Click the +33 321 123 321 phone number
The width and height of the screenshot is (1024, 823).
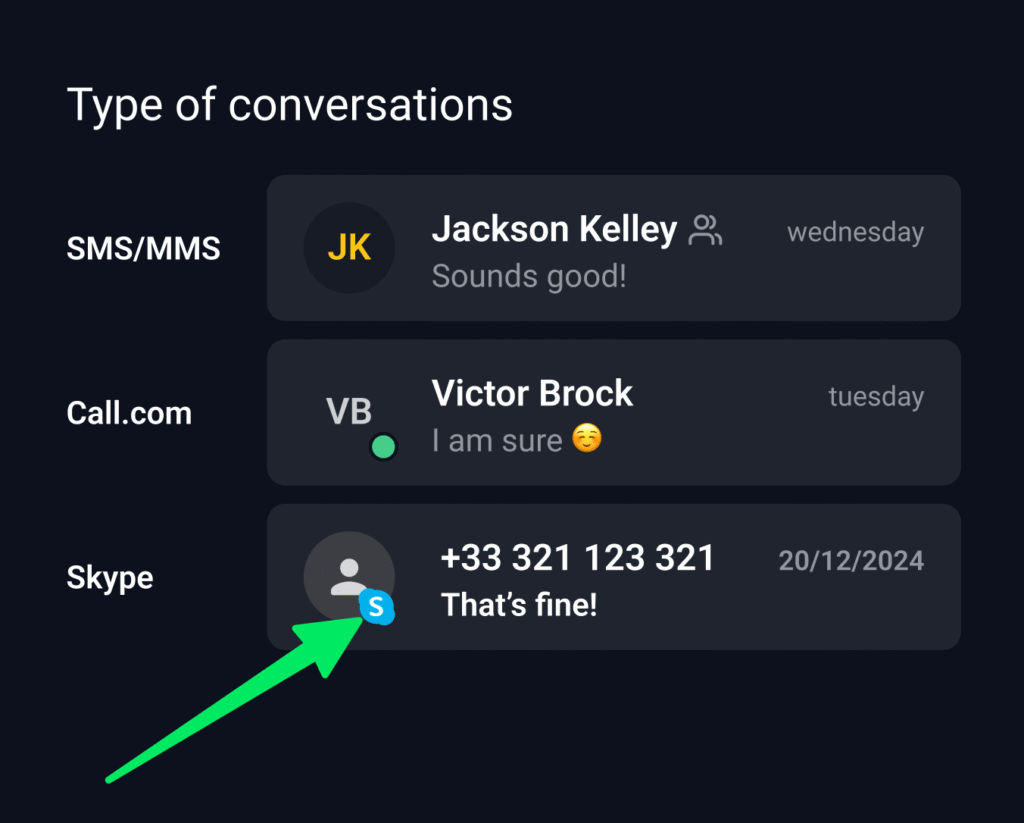coord(578,558)
